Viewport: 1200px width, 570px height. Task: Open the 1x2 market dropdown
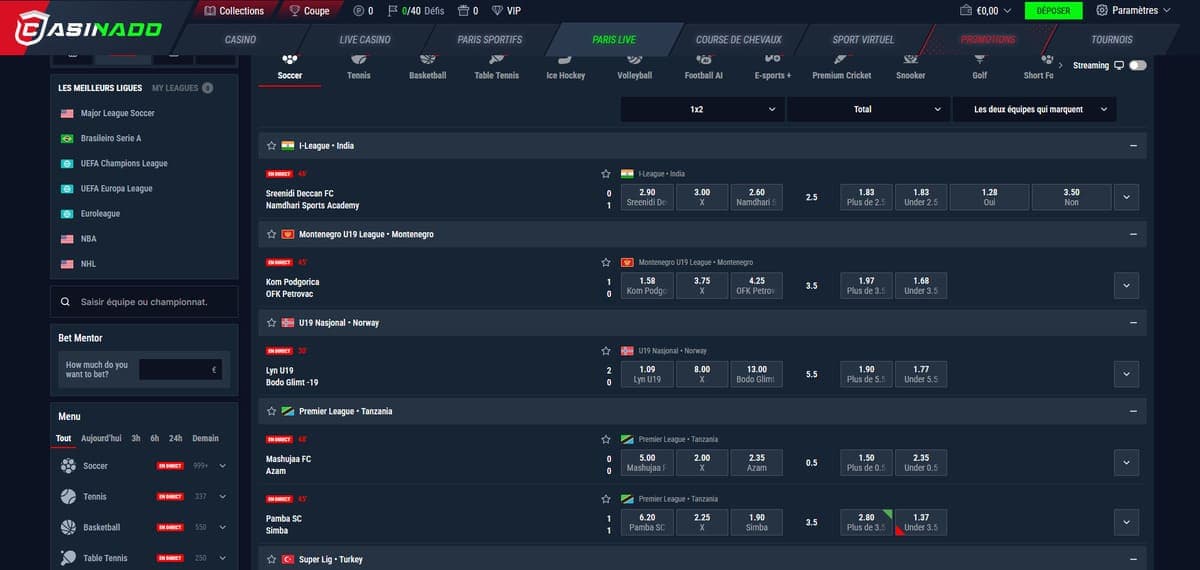(x=701, y=109)
